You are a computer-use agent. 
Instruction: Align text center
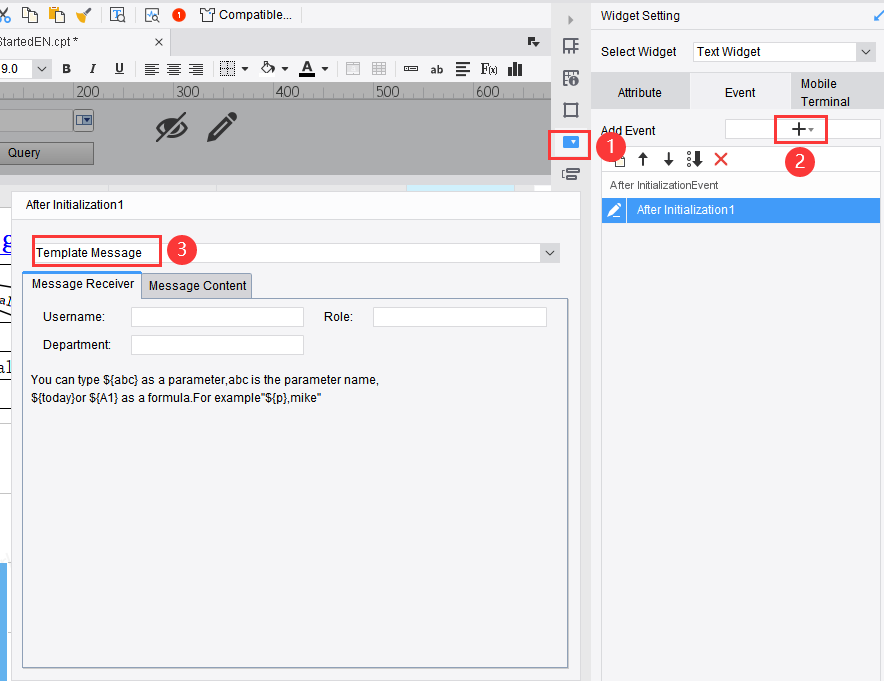click(174, 69)
